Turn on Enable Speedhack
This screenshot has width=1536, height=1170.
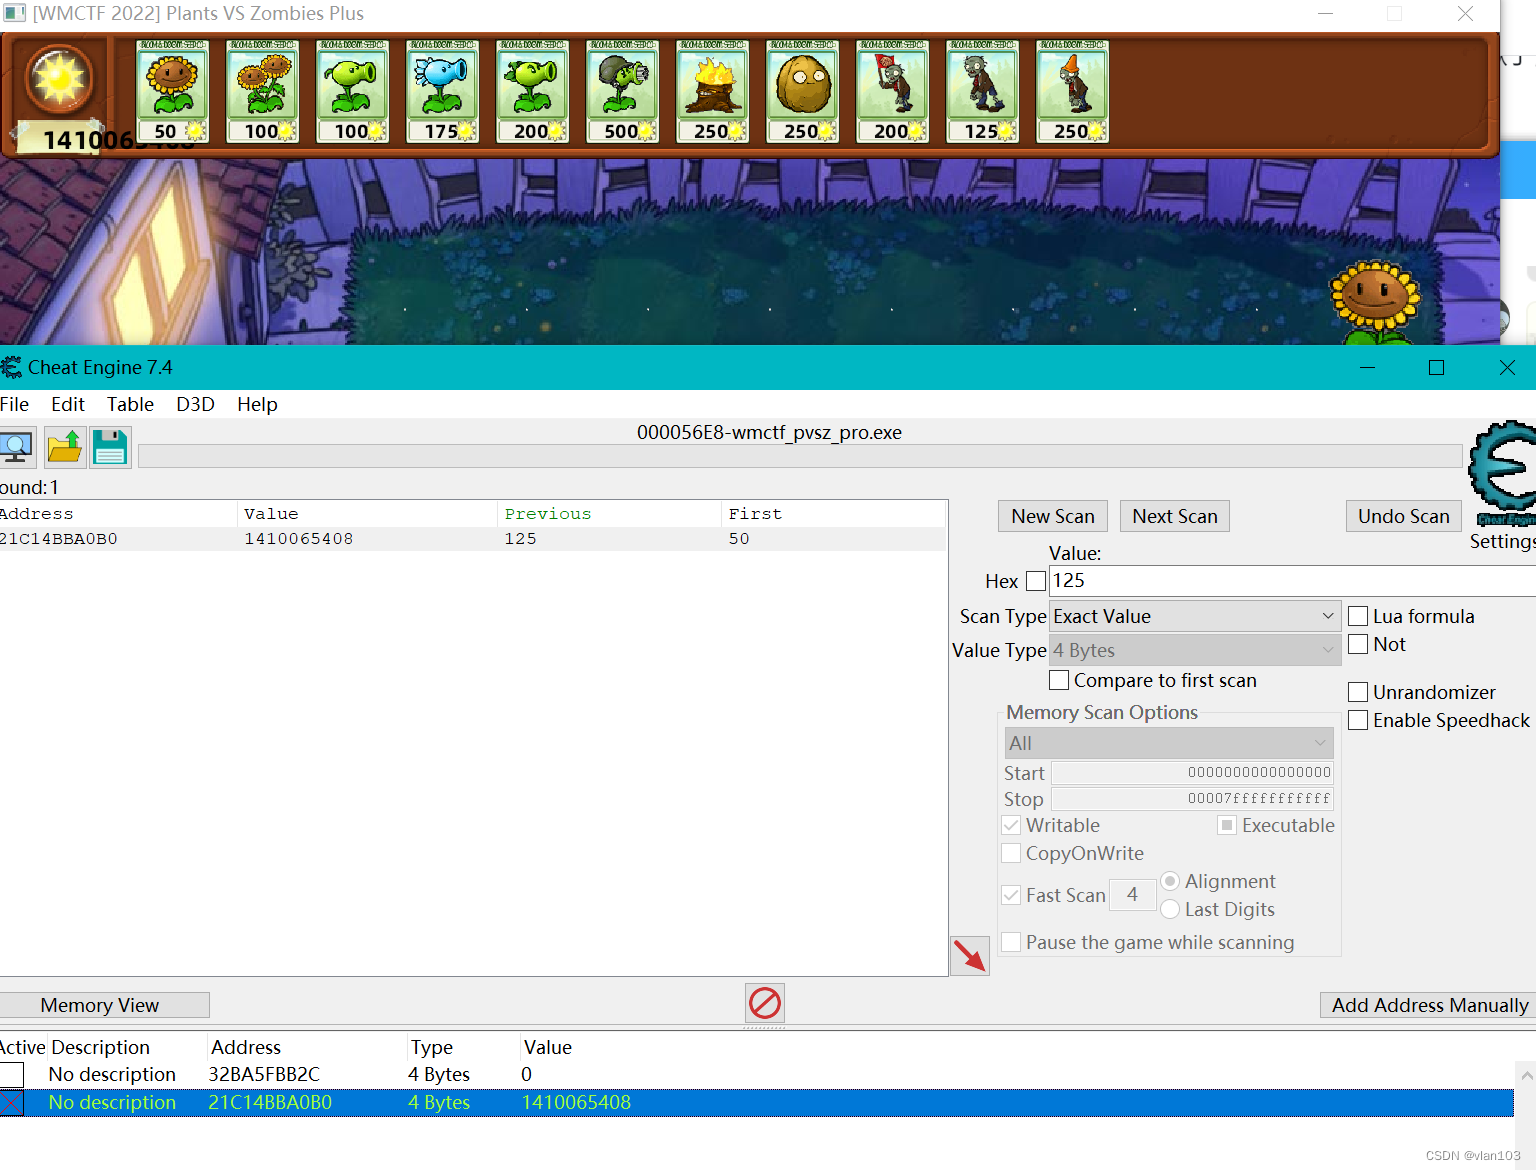(1358, 720)
